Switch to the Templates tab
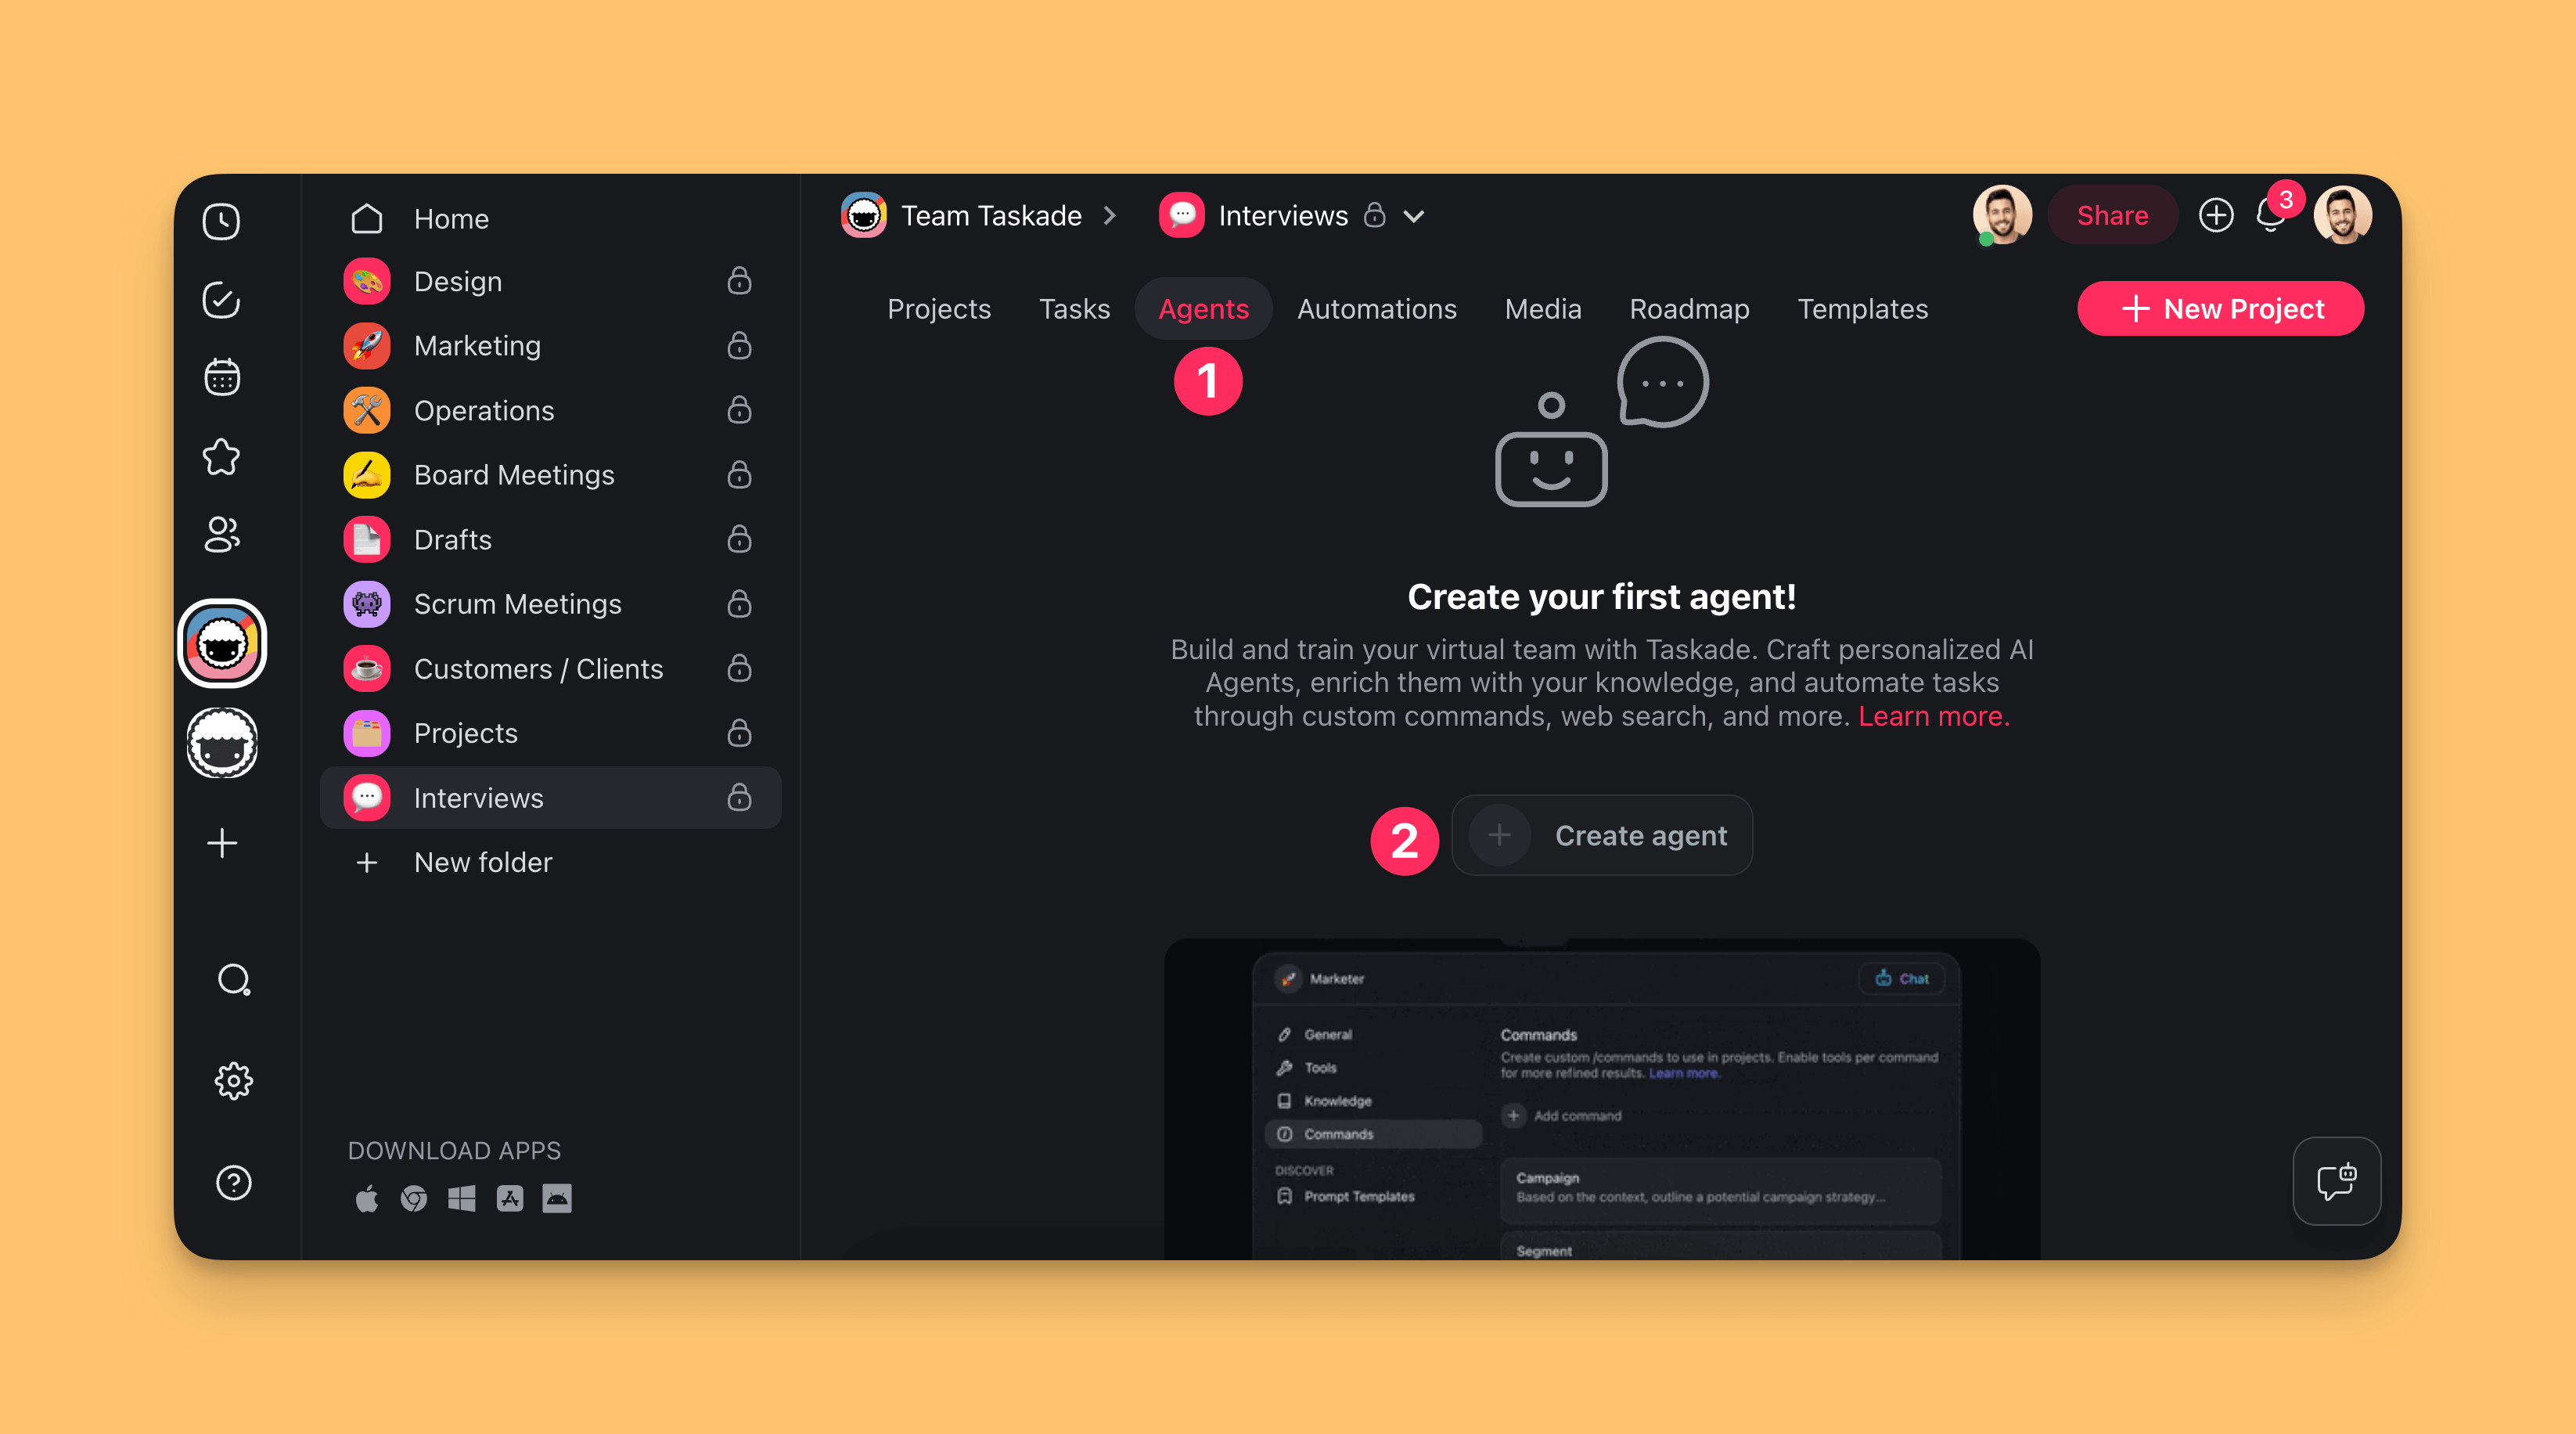Screen dimensions: 2576x1434 point(1862,309)
